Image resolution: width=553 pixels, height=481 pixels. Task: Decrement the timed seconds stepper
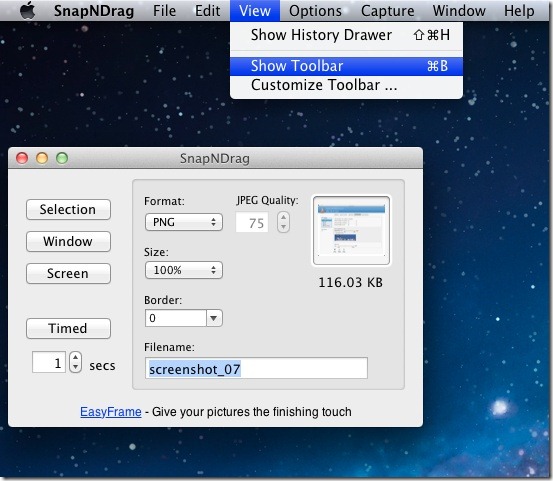tap(75, 367)
